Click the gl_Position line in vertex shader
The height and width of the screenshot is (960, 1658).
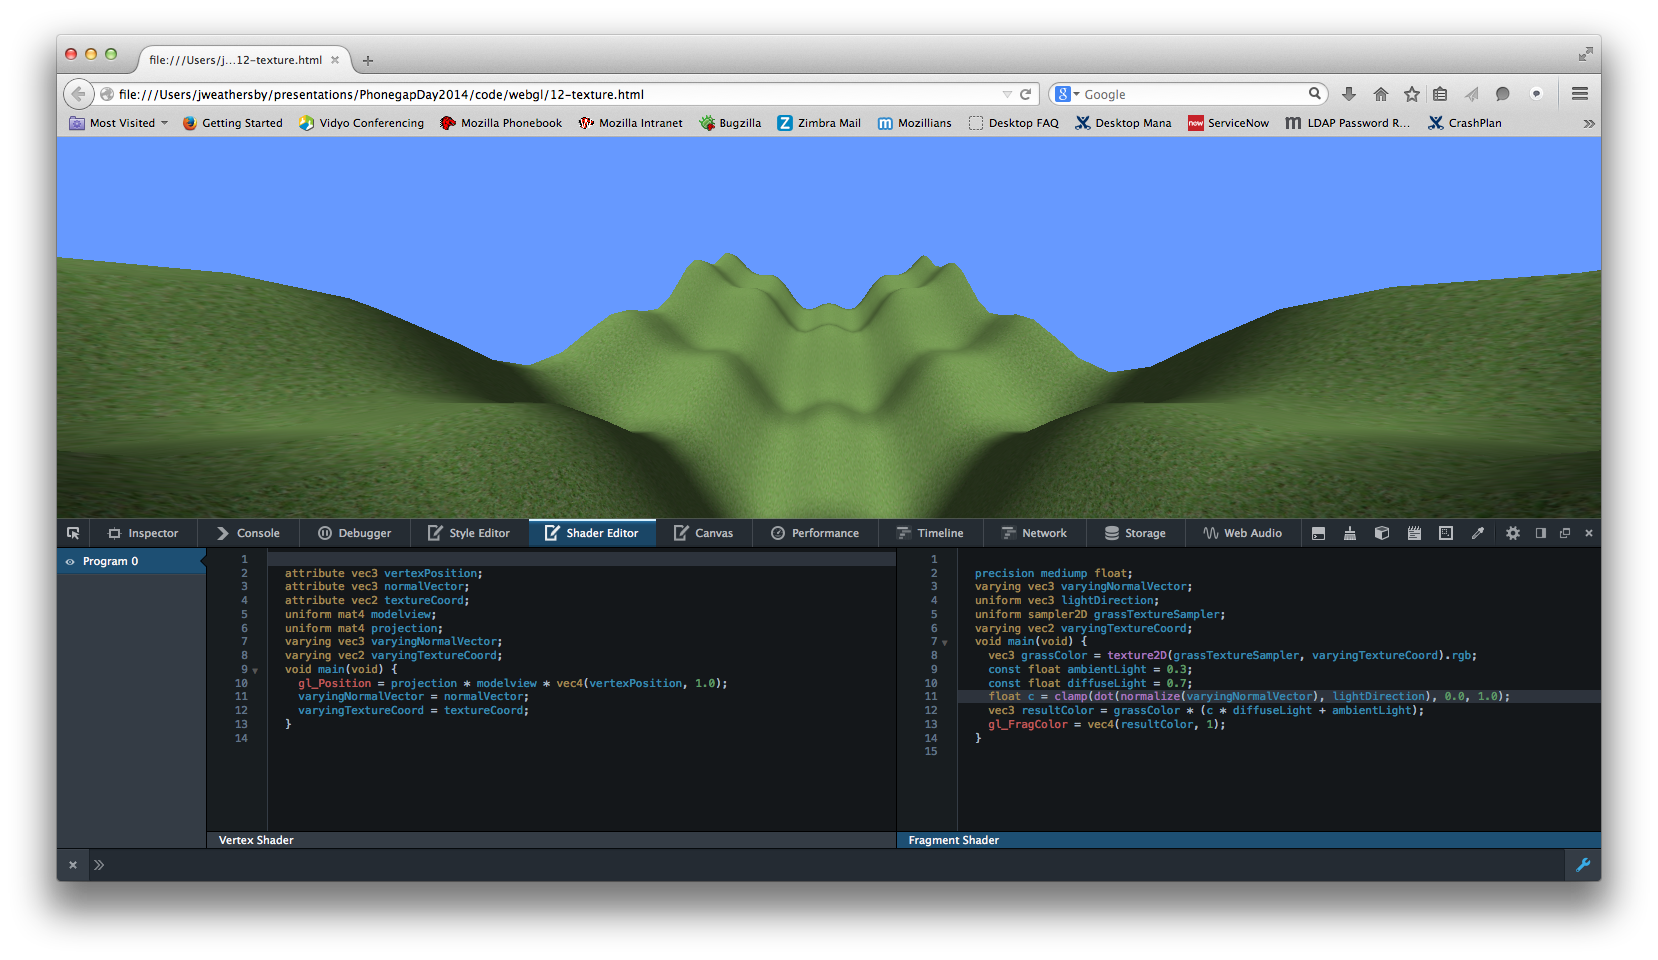click(x=513, y=684)
